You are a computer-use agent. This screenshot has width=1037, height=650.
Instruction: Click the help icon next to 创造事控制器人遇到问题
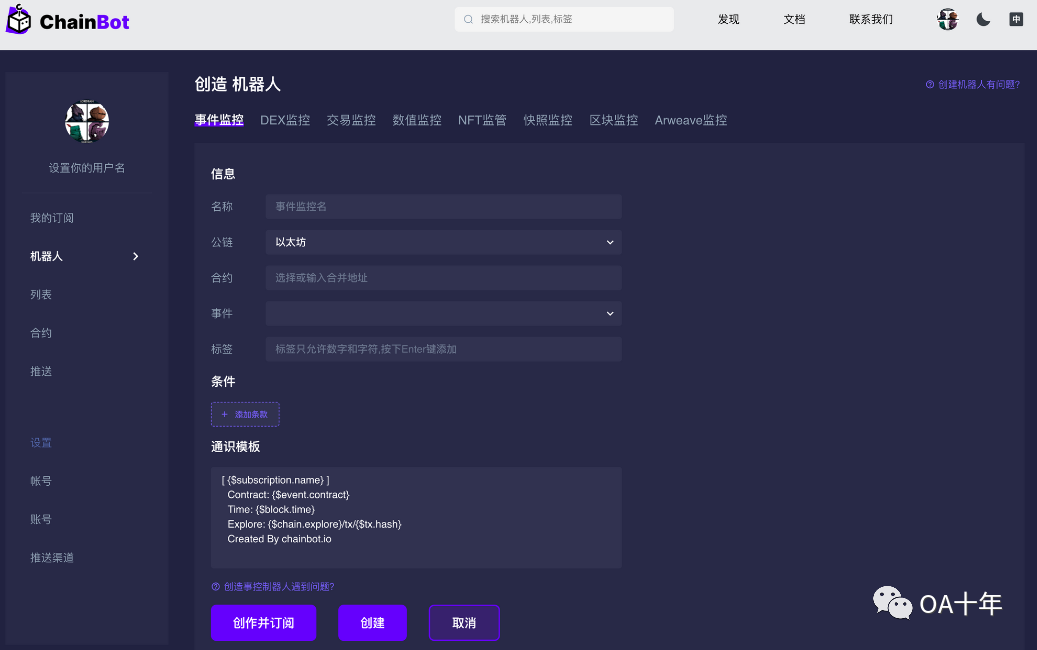coord(214,585)
